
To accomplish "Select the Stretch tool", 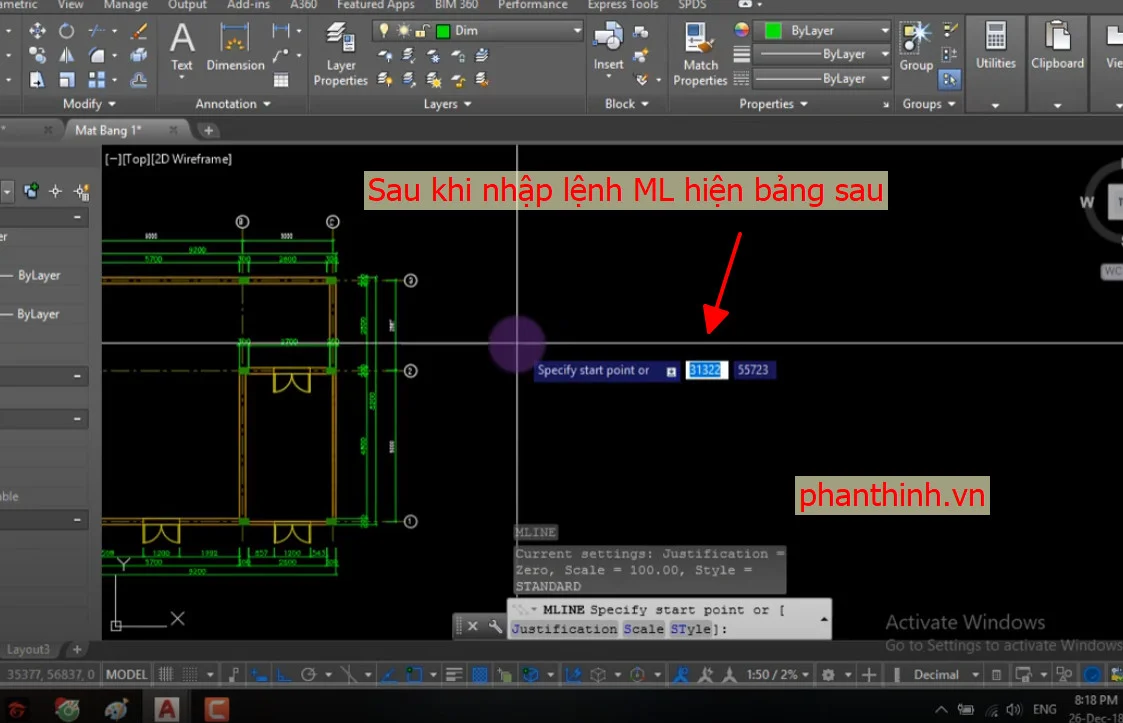I will pyautogui.click(x=37, y=80).
